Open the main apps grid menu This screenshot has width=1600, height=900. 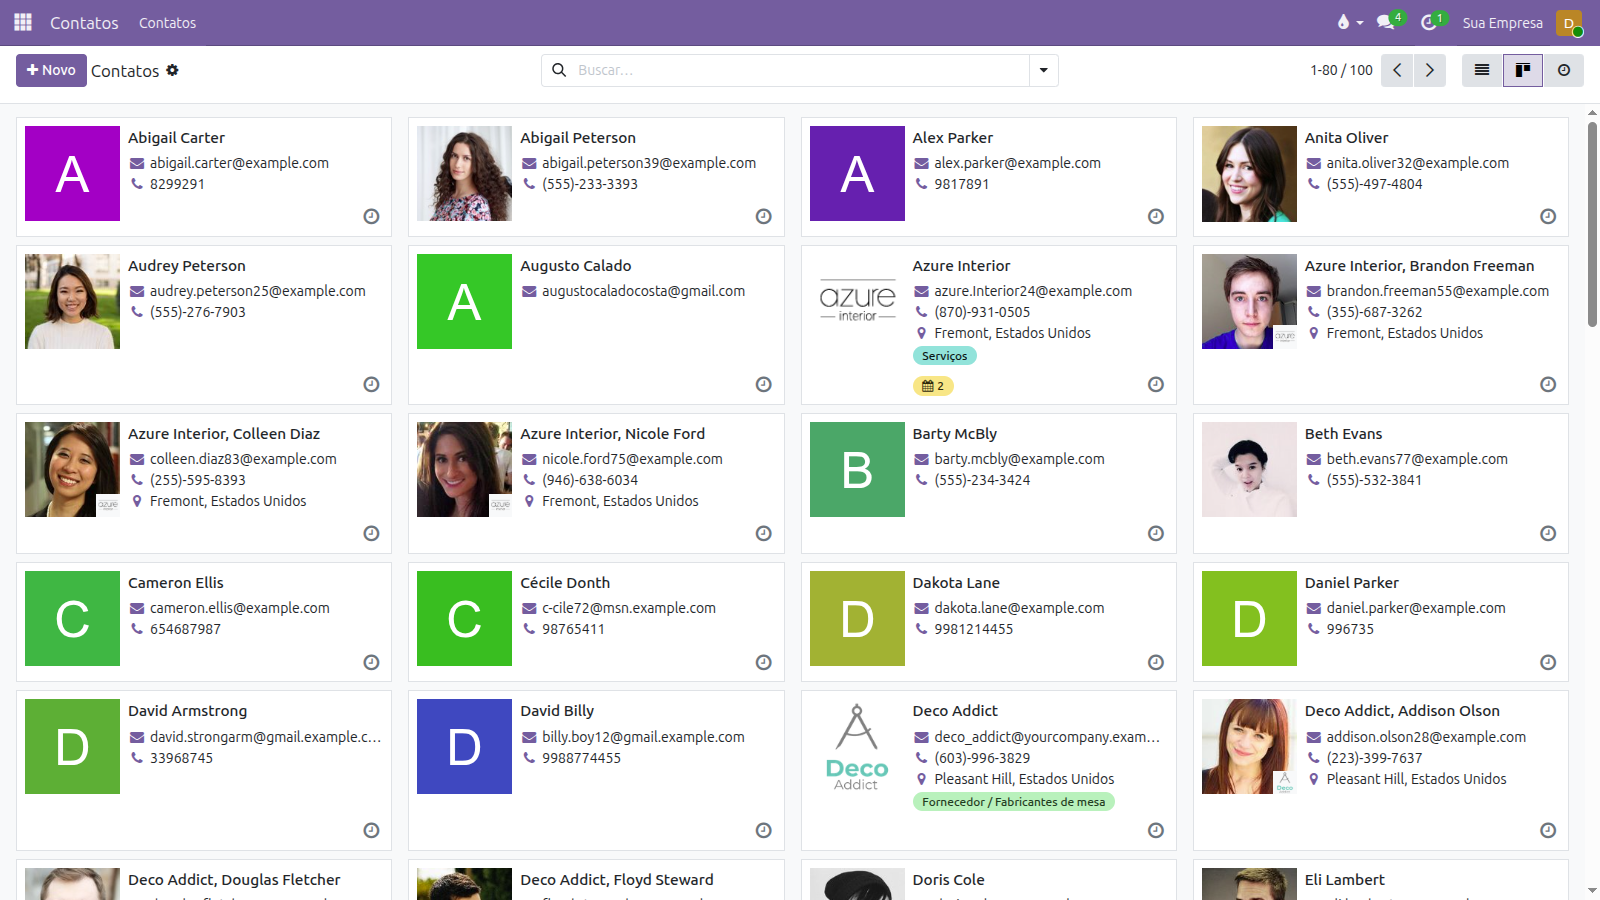pyautogui.click(x=23, y=22)
